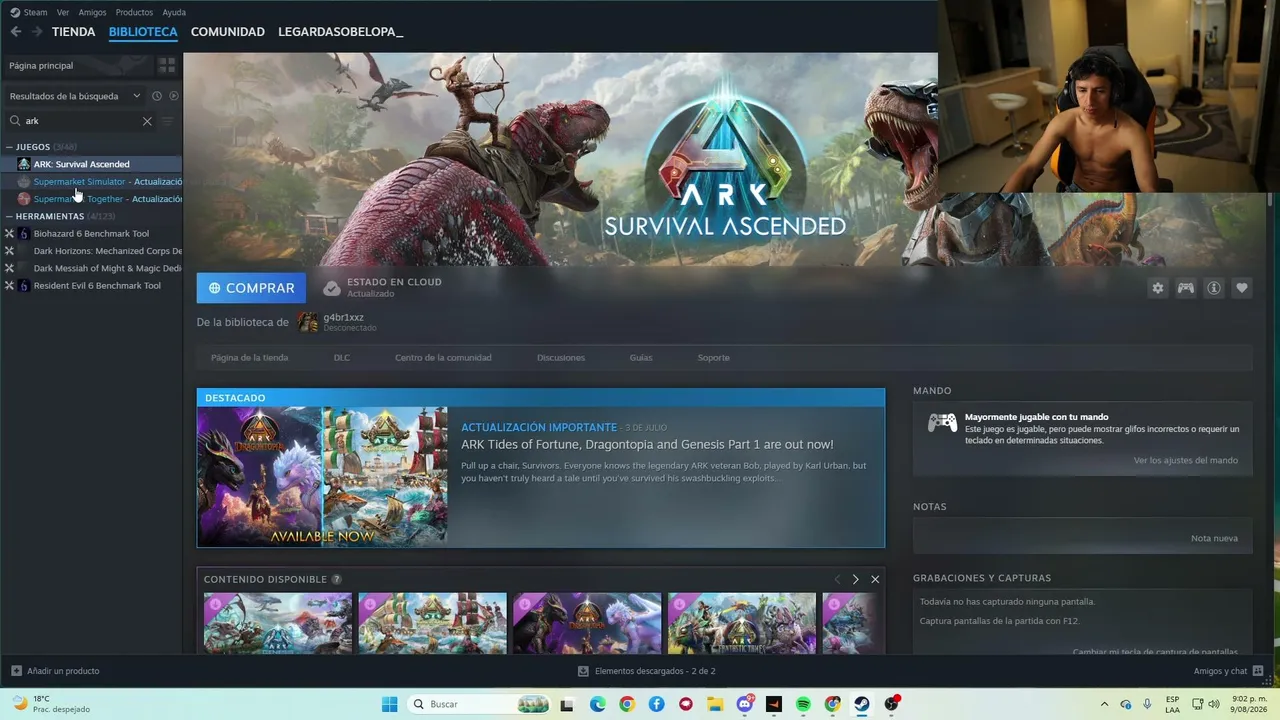Show ready-to-play games filter icon
The height and width of the screenshot is (720, 1280).
173,96
